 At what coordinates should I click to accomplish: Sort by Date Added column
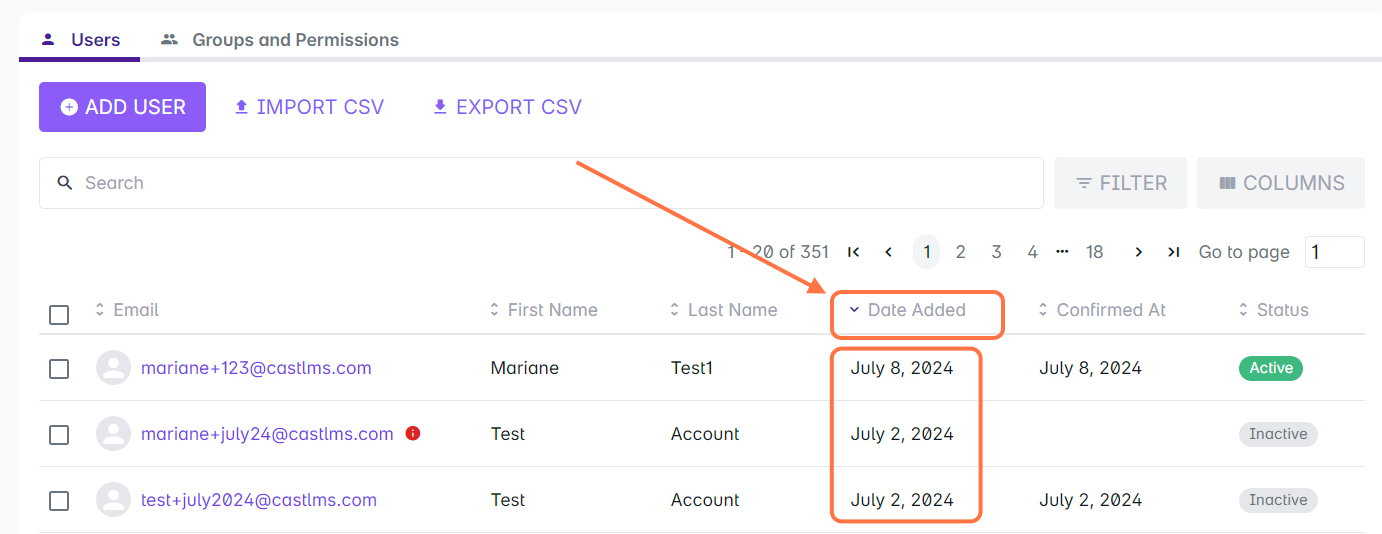(915, 310)
